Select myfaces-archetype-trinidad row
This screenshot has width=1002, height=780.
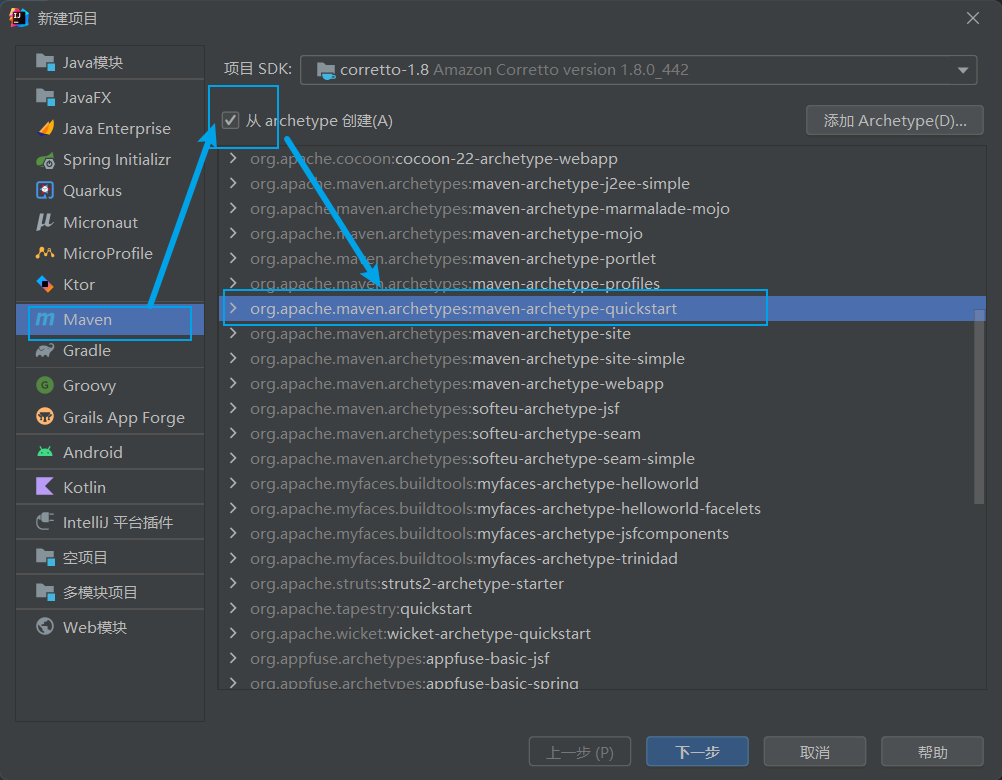pyautogui.click(x=601, y=558)
